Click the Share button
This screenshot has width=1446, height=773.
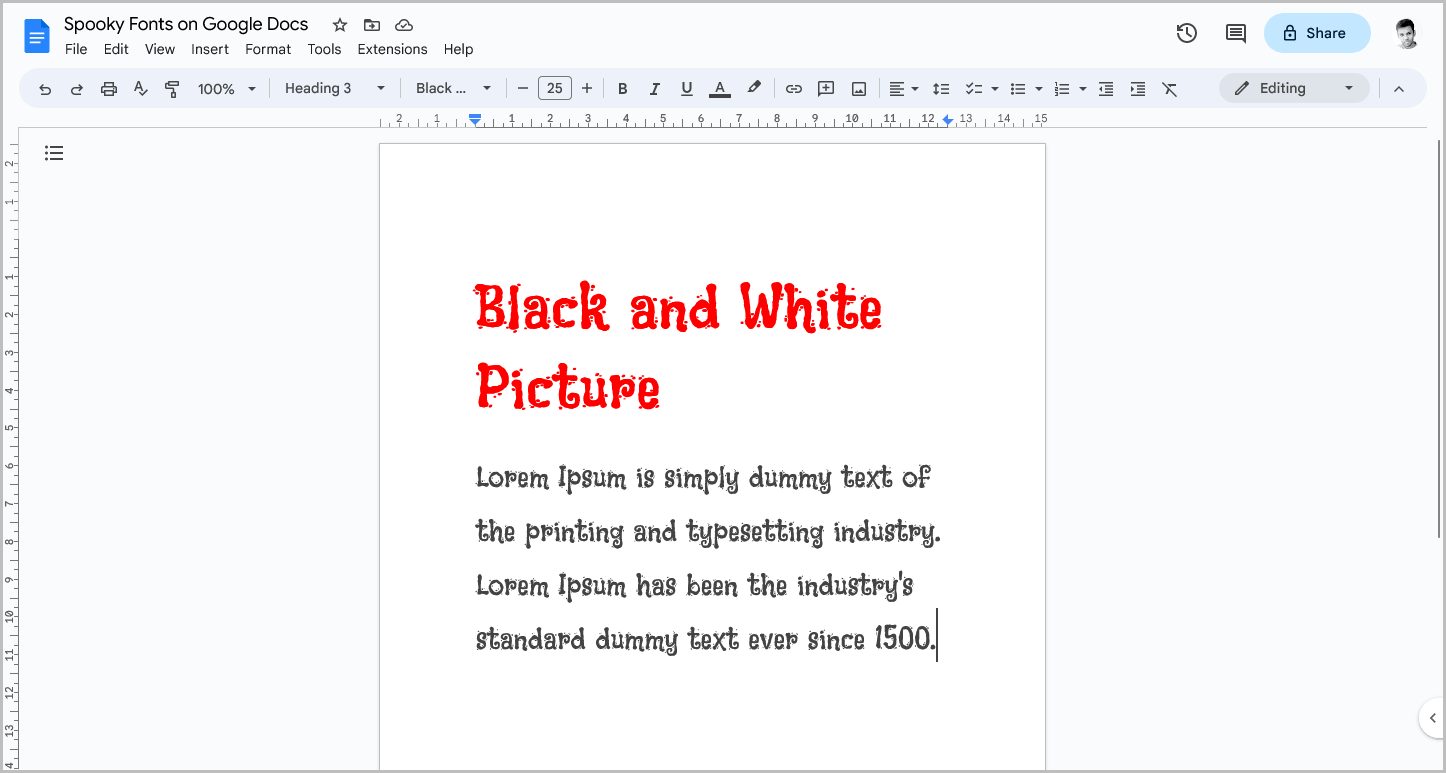click(1317, 33)
